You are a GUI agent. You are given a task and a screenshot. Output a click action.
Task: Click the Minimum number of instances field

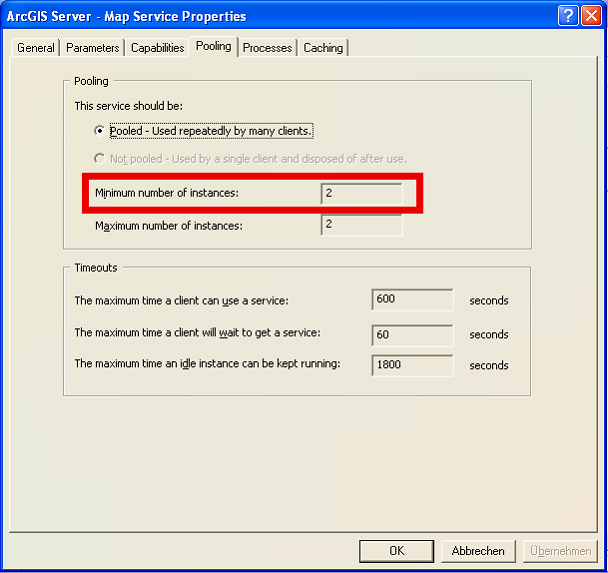click(x=361, y=193)
